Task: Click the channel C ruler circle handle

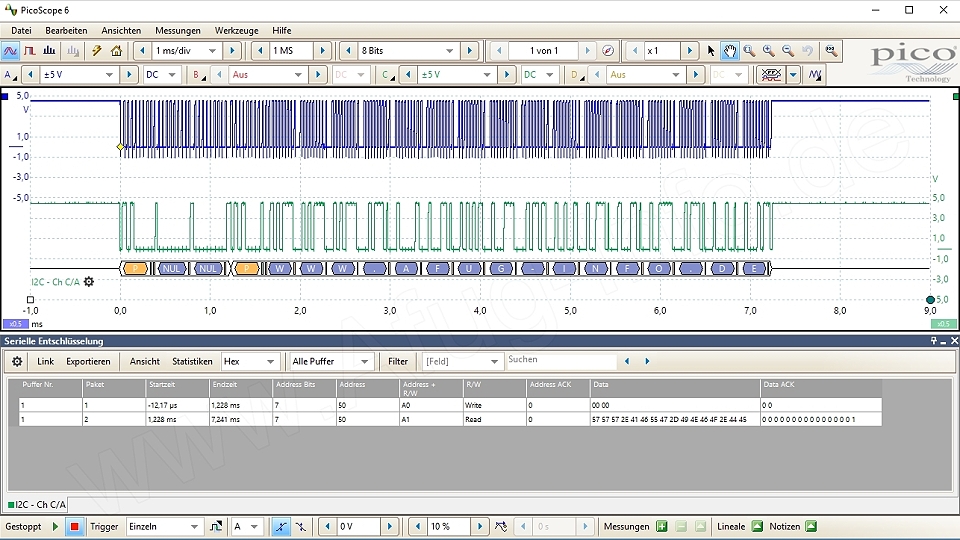Action: 931,299
